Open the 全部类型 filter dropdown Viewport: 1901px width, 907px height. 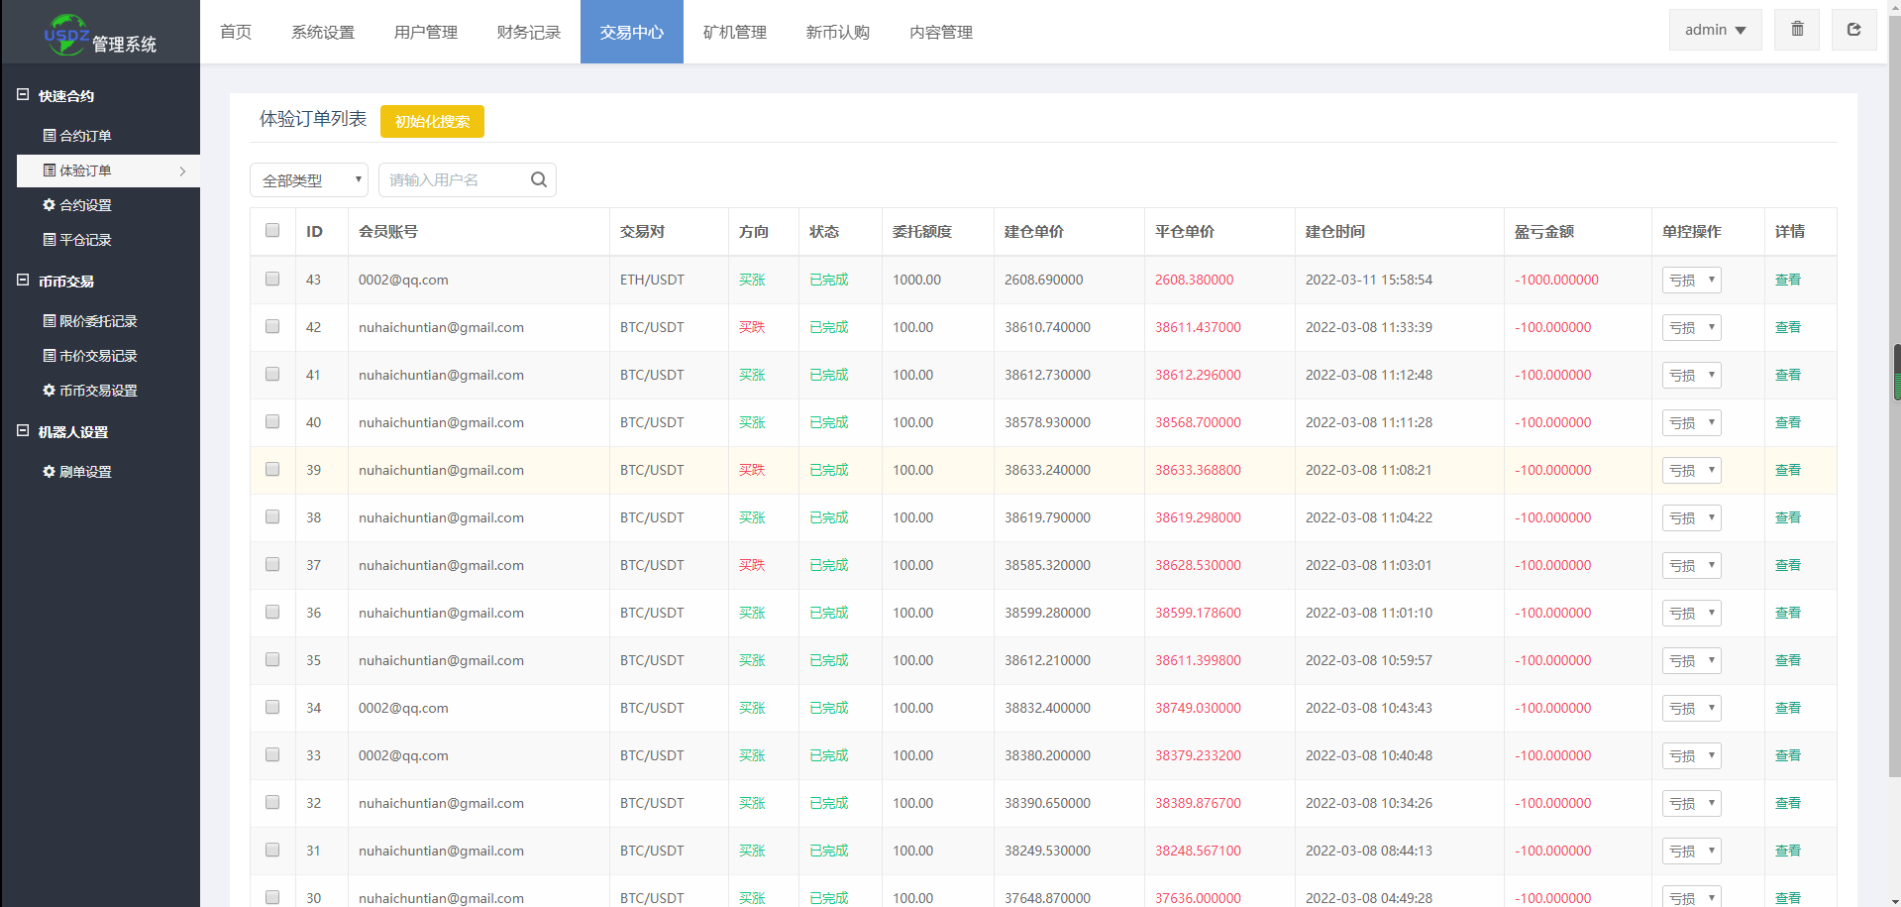309,179
